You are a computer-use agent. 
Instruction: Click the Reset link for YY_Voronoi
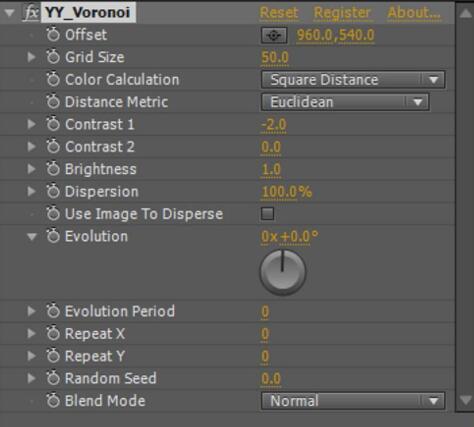[x=279, y=13]
